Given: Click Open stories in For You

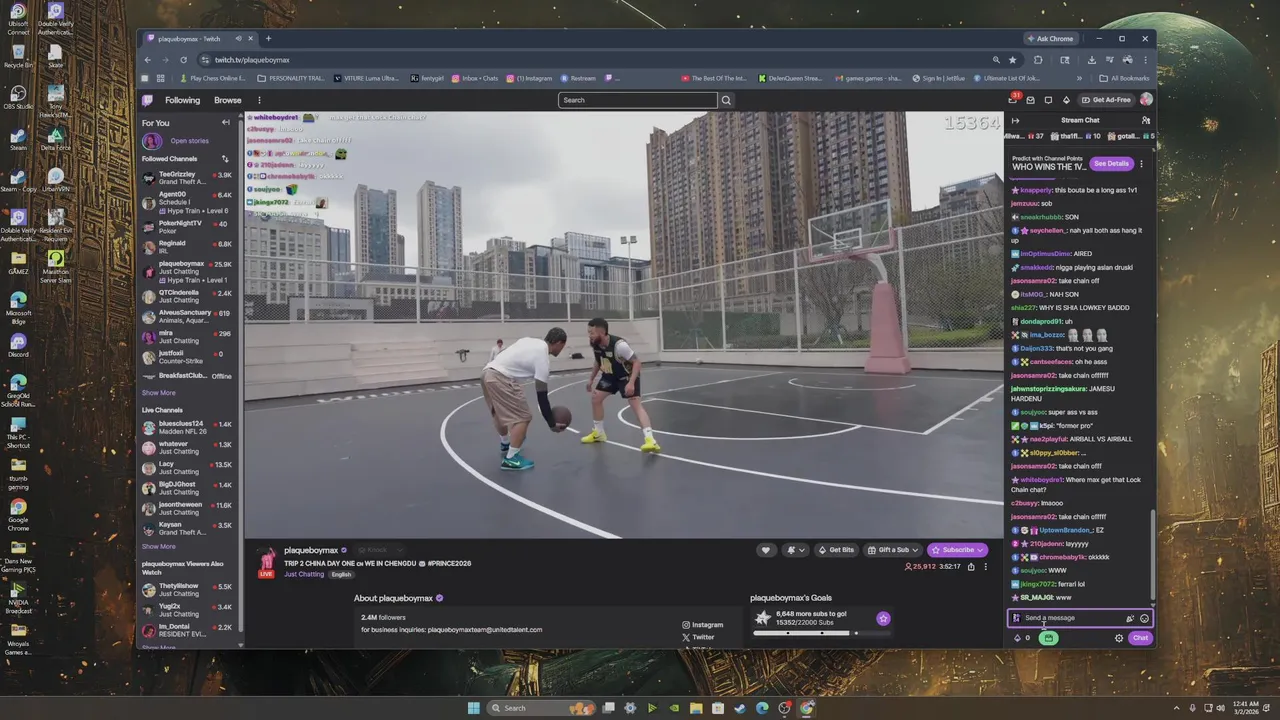Looking at the screenshot, I should tap(189, 141).
